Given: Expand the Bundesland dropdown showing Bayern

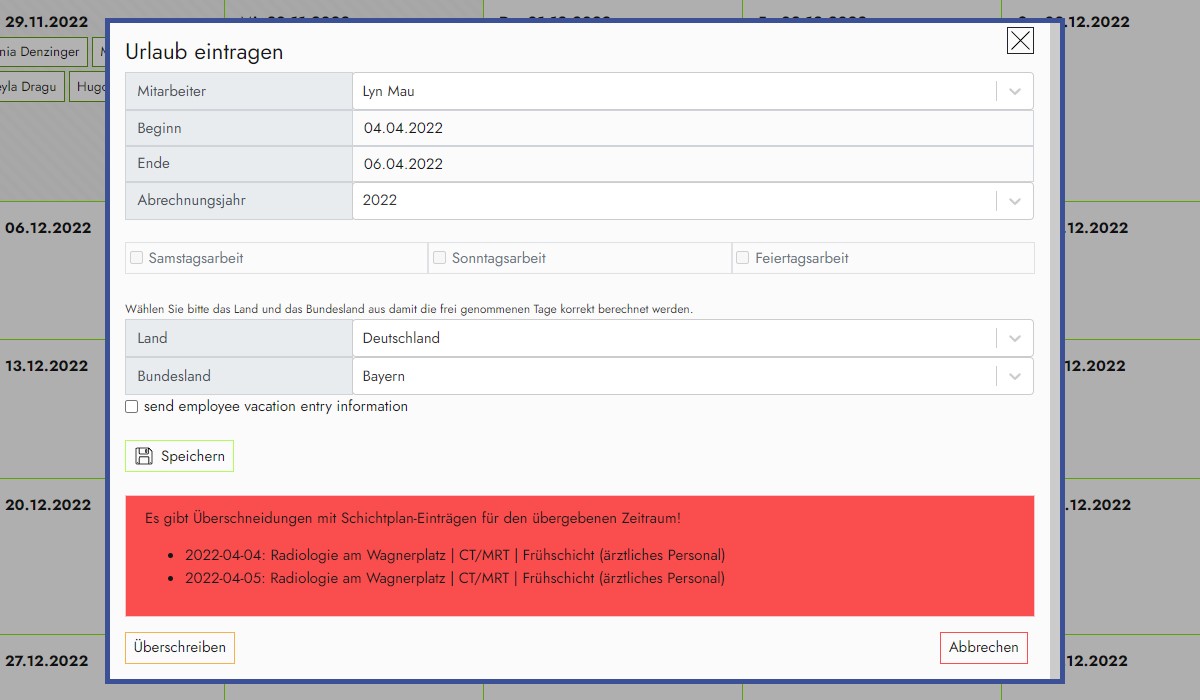Looking at the screenshot, I should coord(1014,377).
